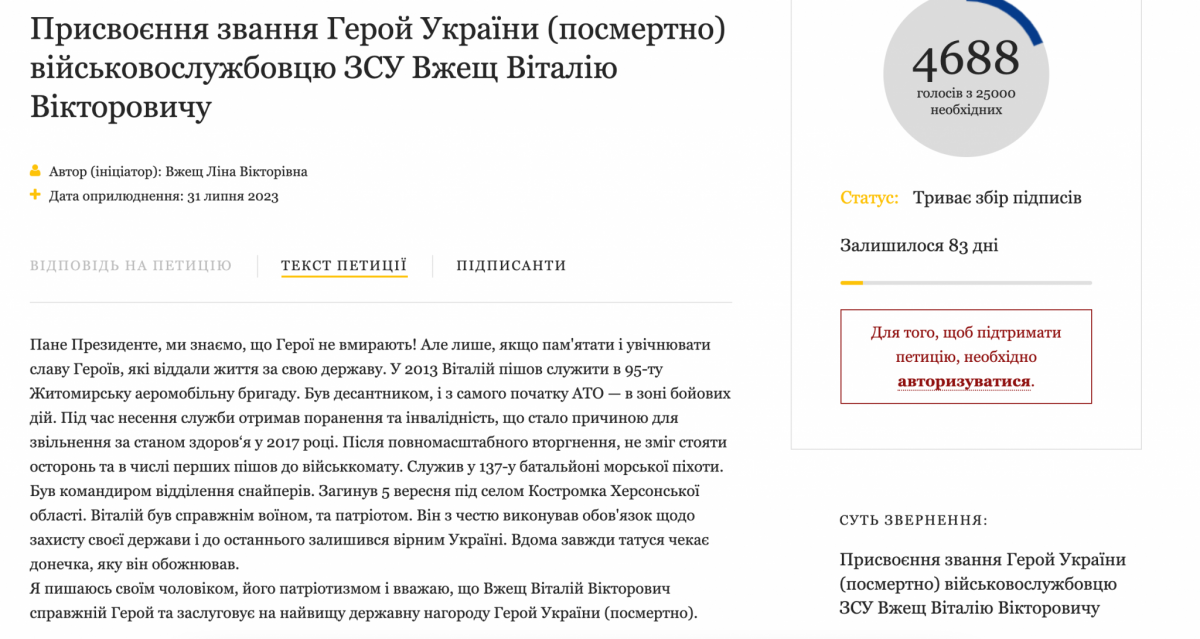Click the yellow plus icon beside publication date
Screen dimensions: 1200x639
click(37, 196)
